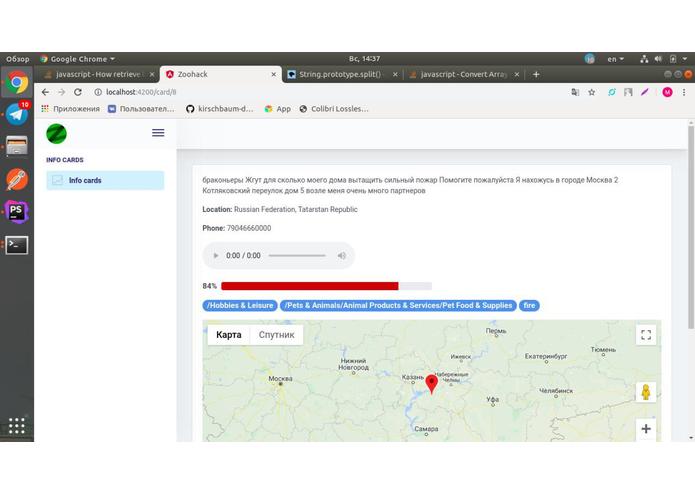Open the system network tray icon

(x=644, y=59)
